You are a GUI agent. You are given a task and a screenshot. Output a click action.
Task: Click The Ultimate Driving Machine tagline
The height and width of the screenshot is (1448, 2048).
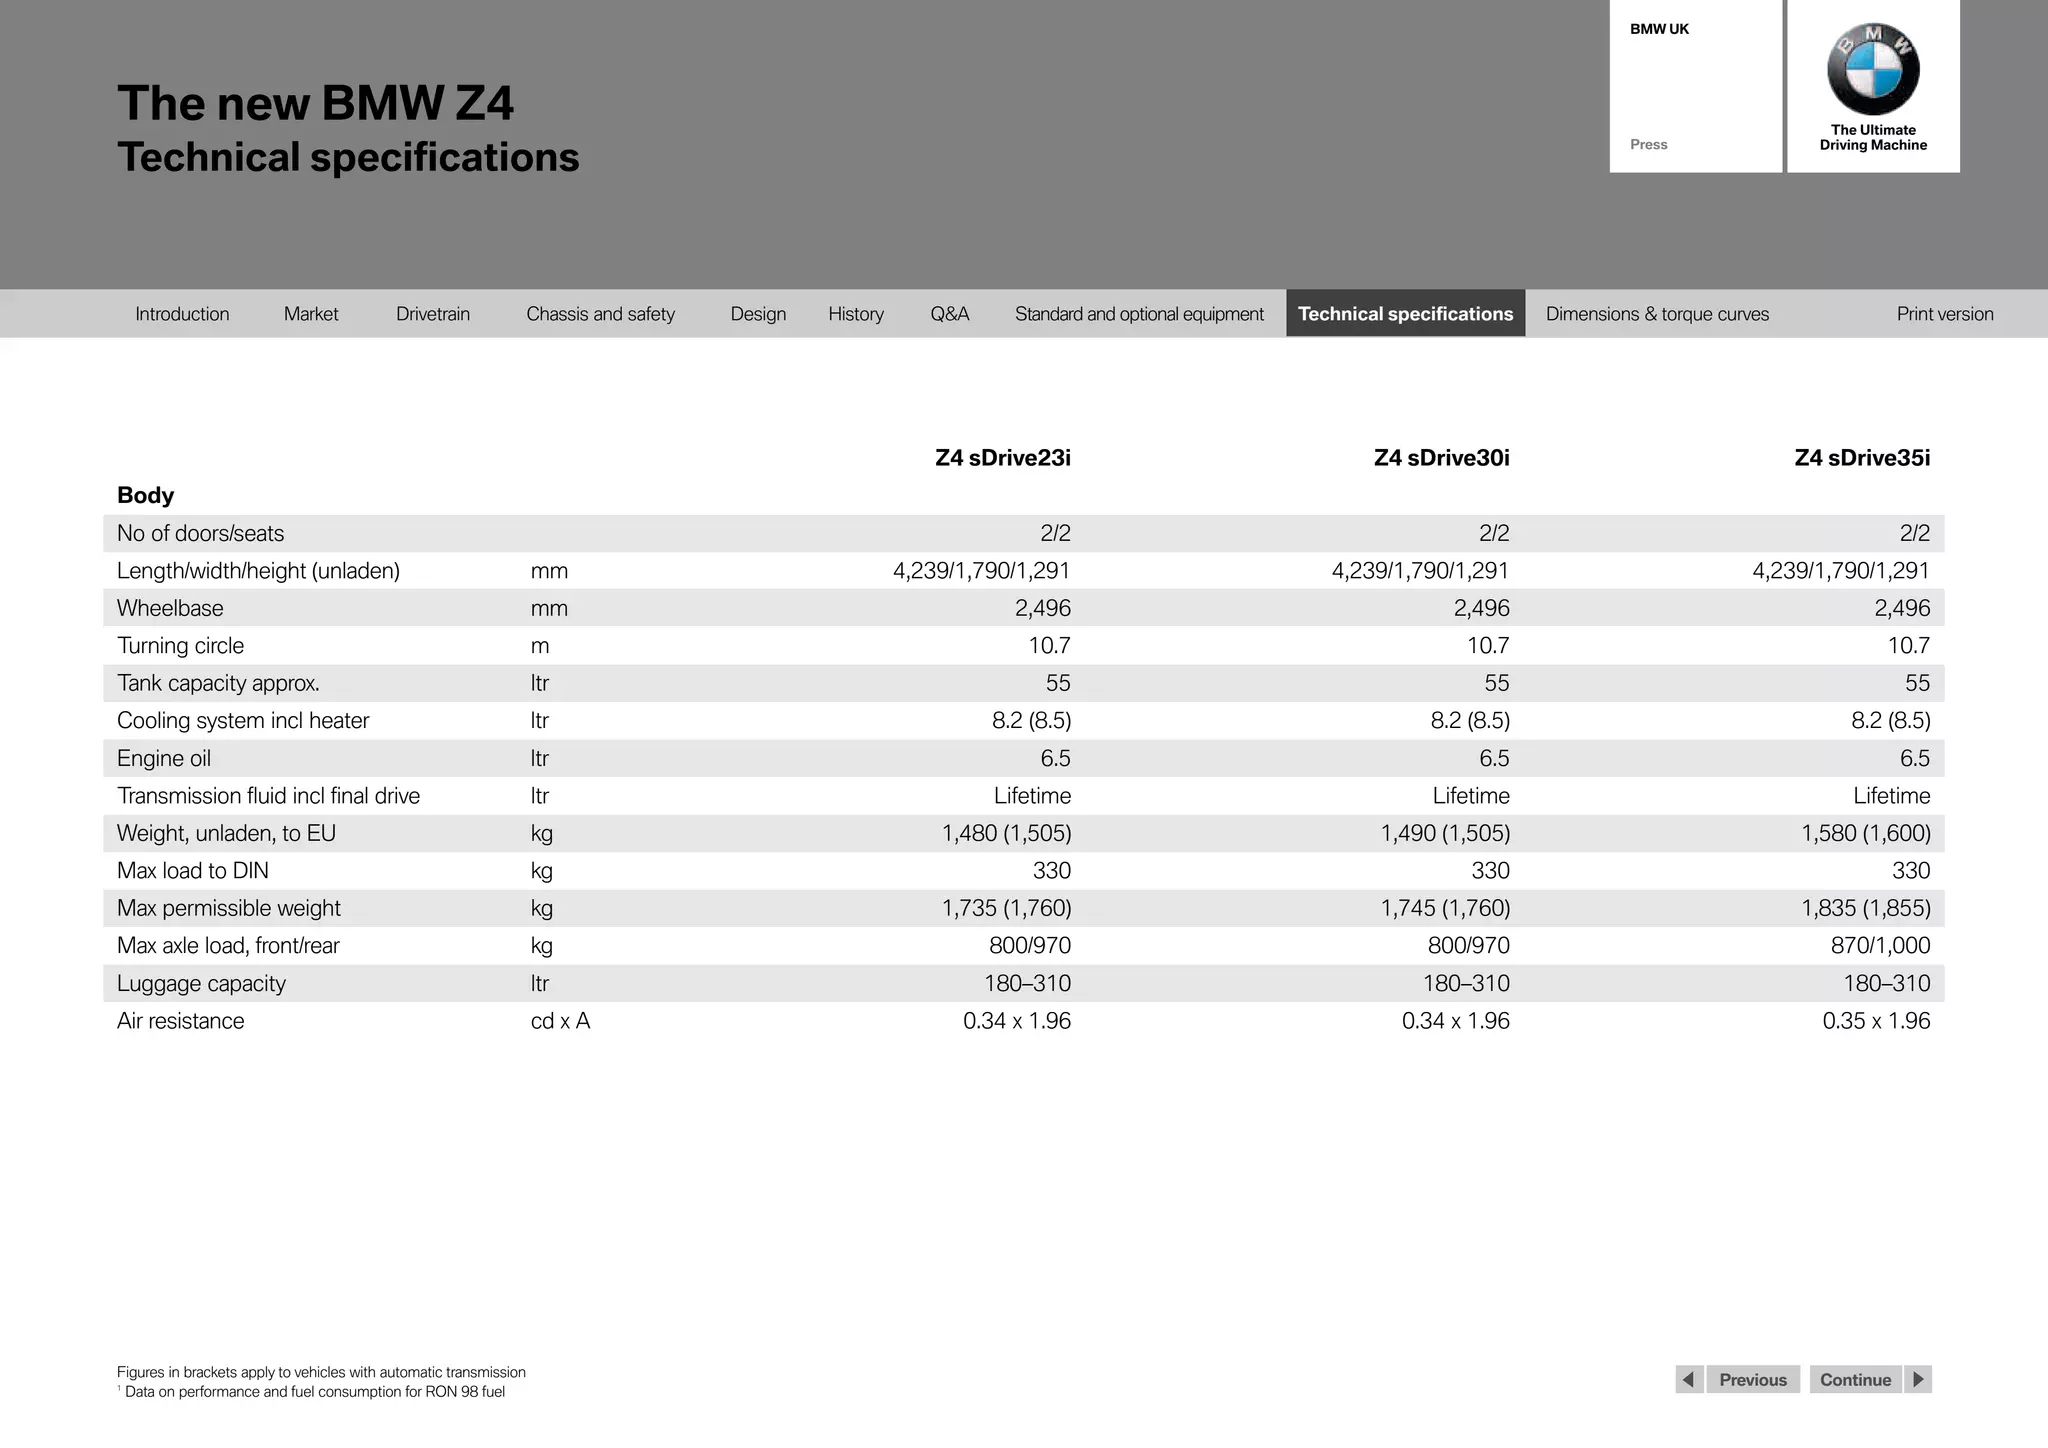(1873, 138)
